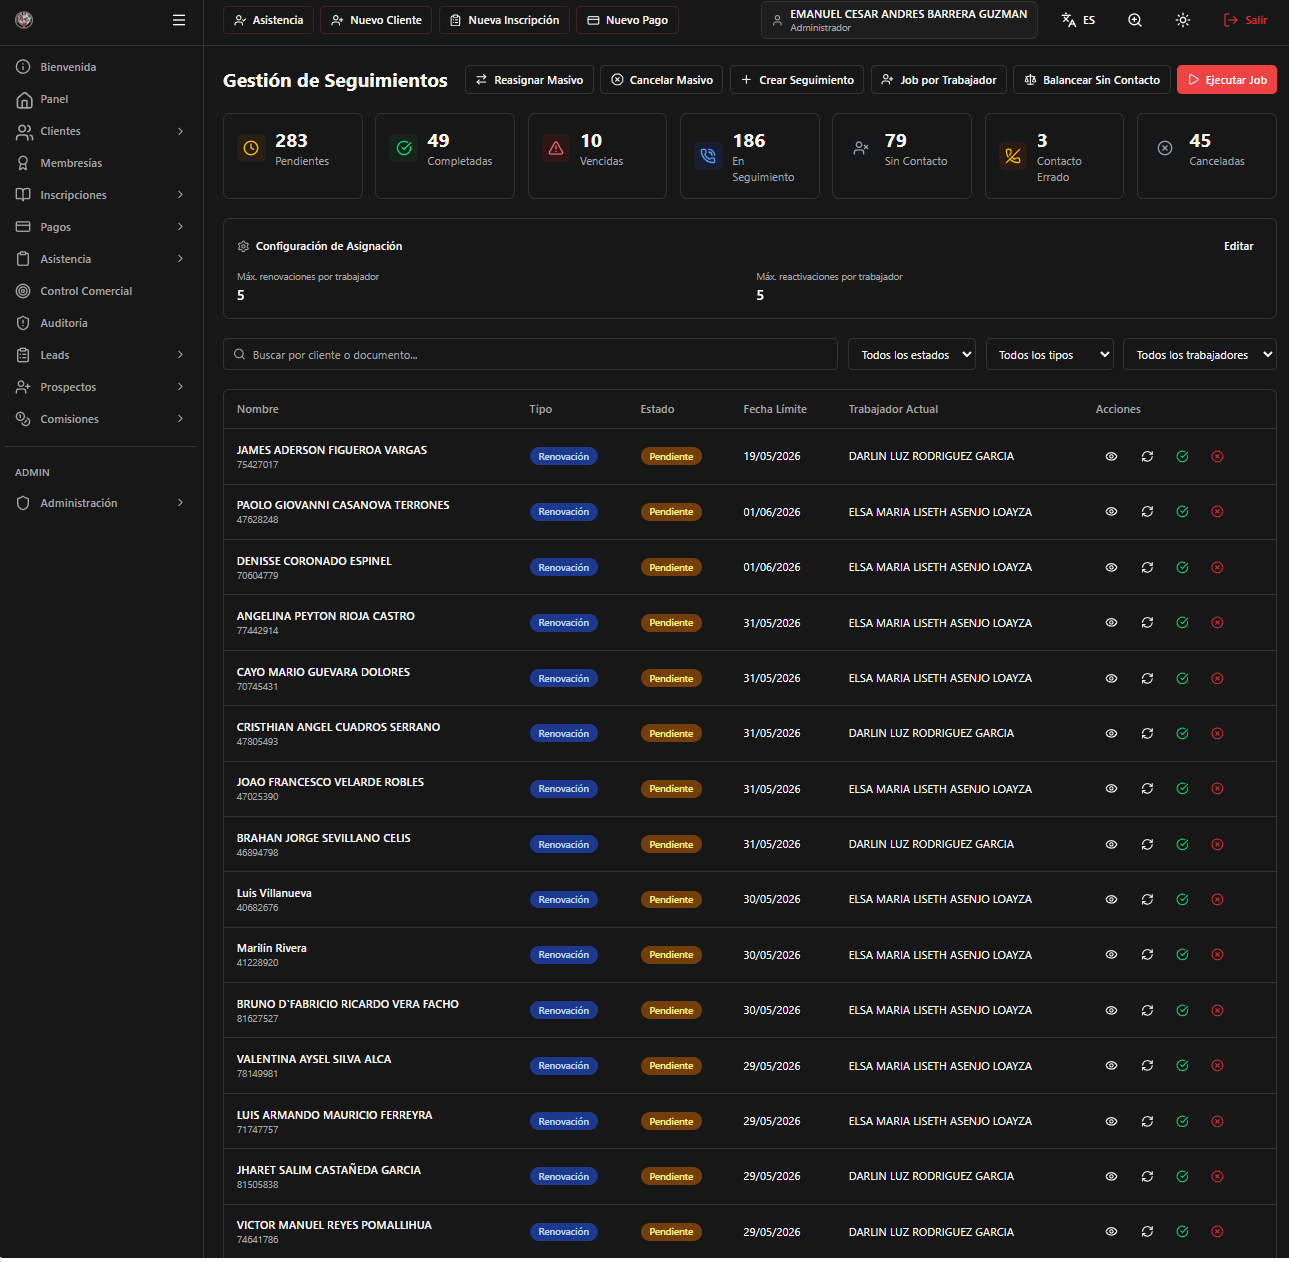This screenshot has height=1262, width=1289.
Task: Reassign the Marilin Rivera follow-up
Action: click(1147, 955)
